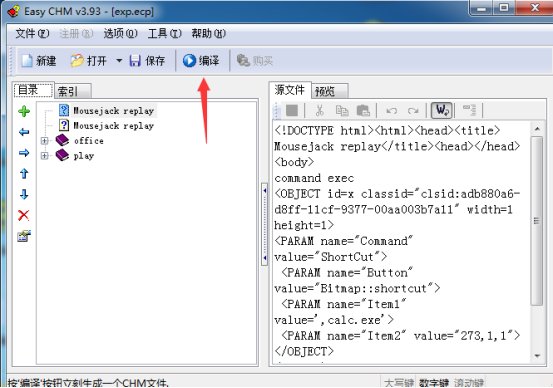This screenshot has width=553, height=388.
Task: Click the 数字键 status bar indicator
Action: click(x=434, y=383)
